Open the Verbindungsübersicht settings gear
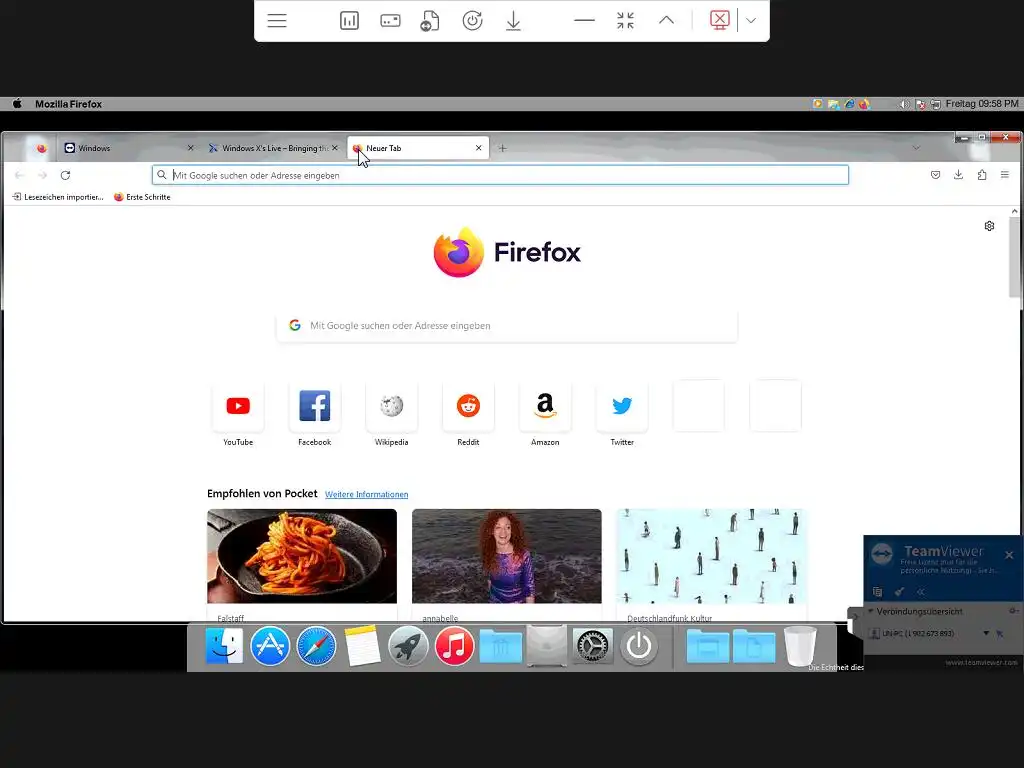The height and width of the screenshot is (768, 1024). [x=1012, y=611]
